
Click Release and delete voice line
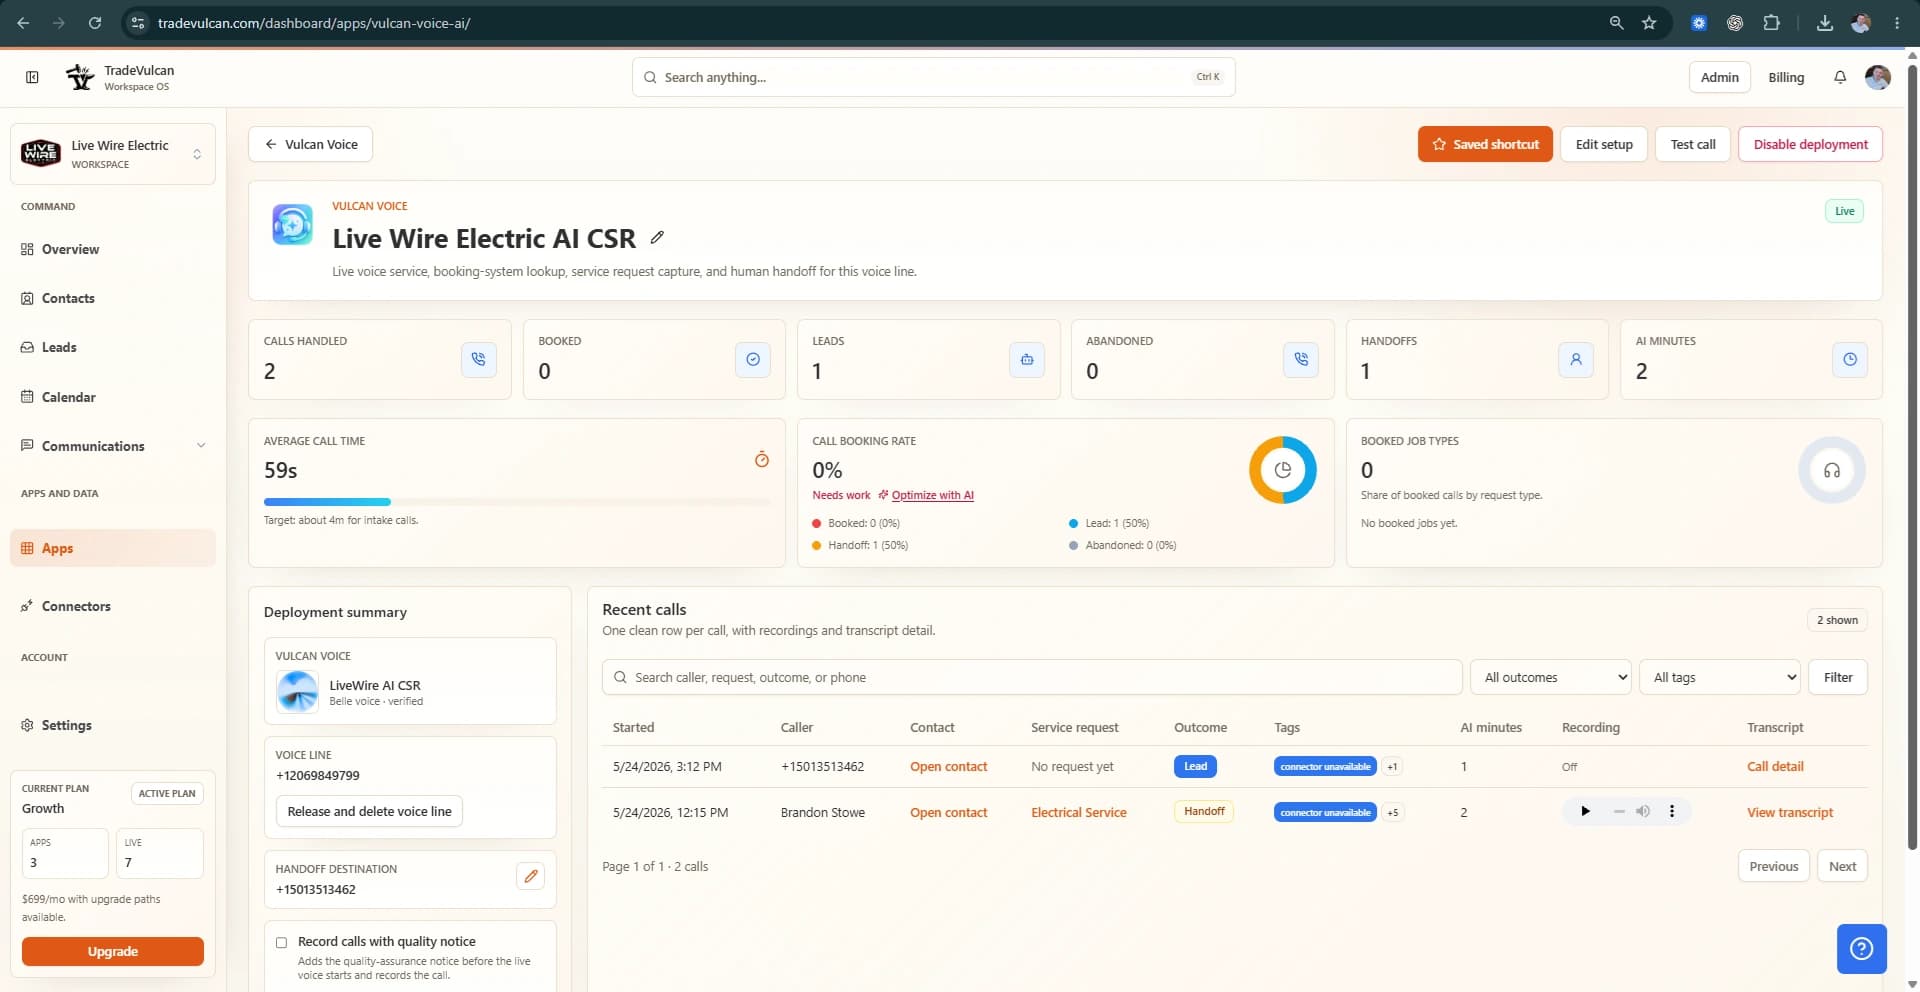pos(369,811)
